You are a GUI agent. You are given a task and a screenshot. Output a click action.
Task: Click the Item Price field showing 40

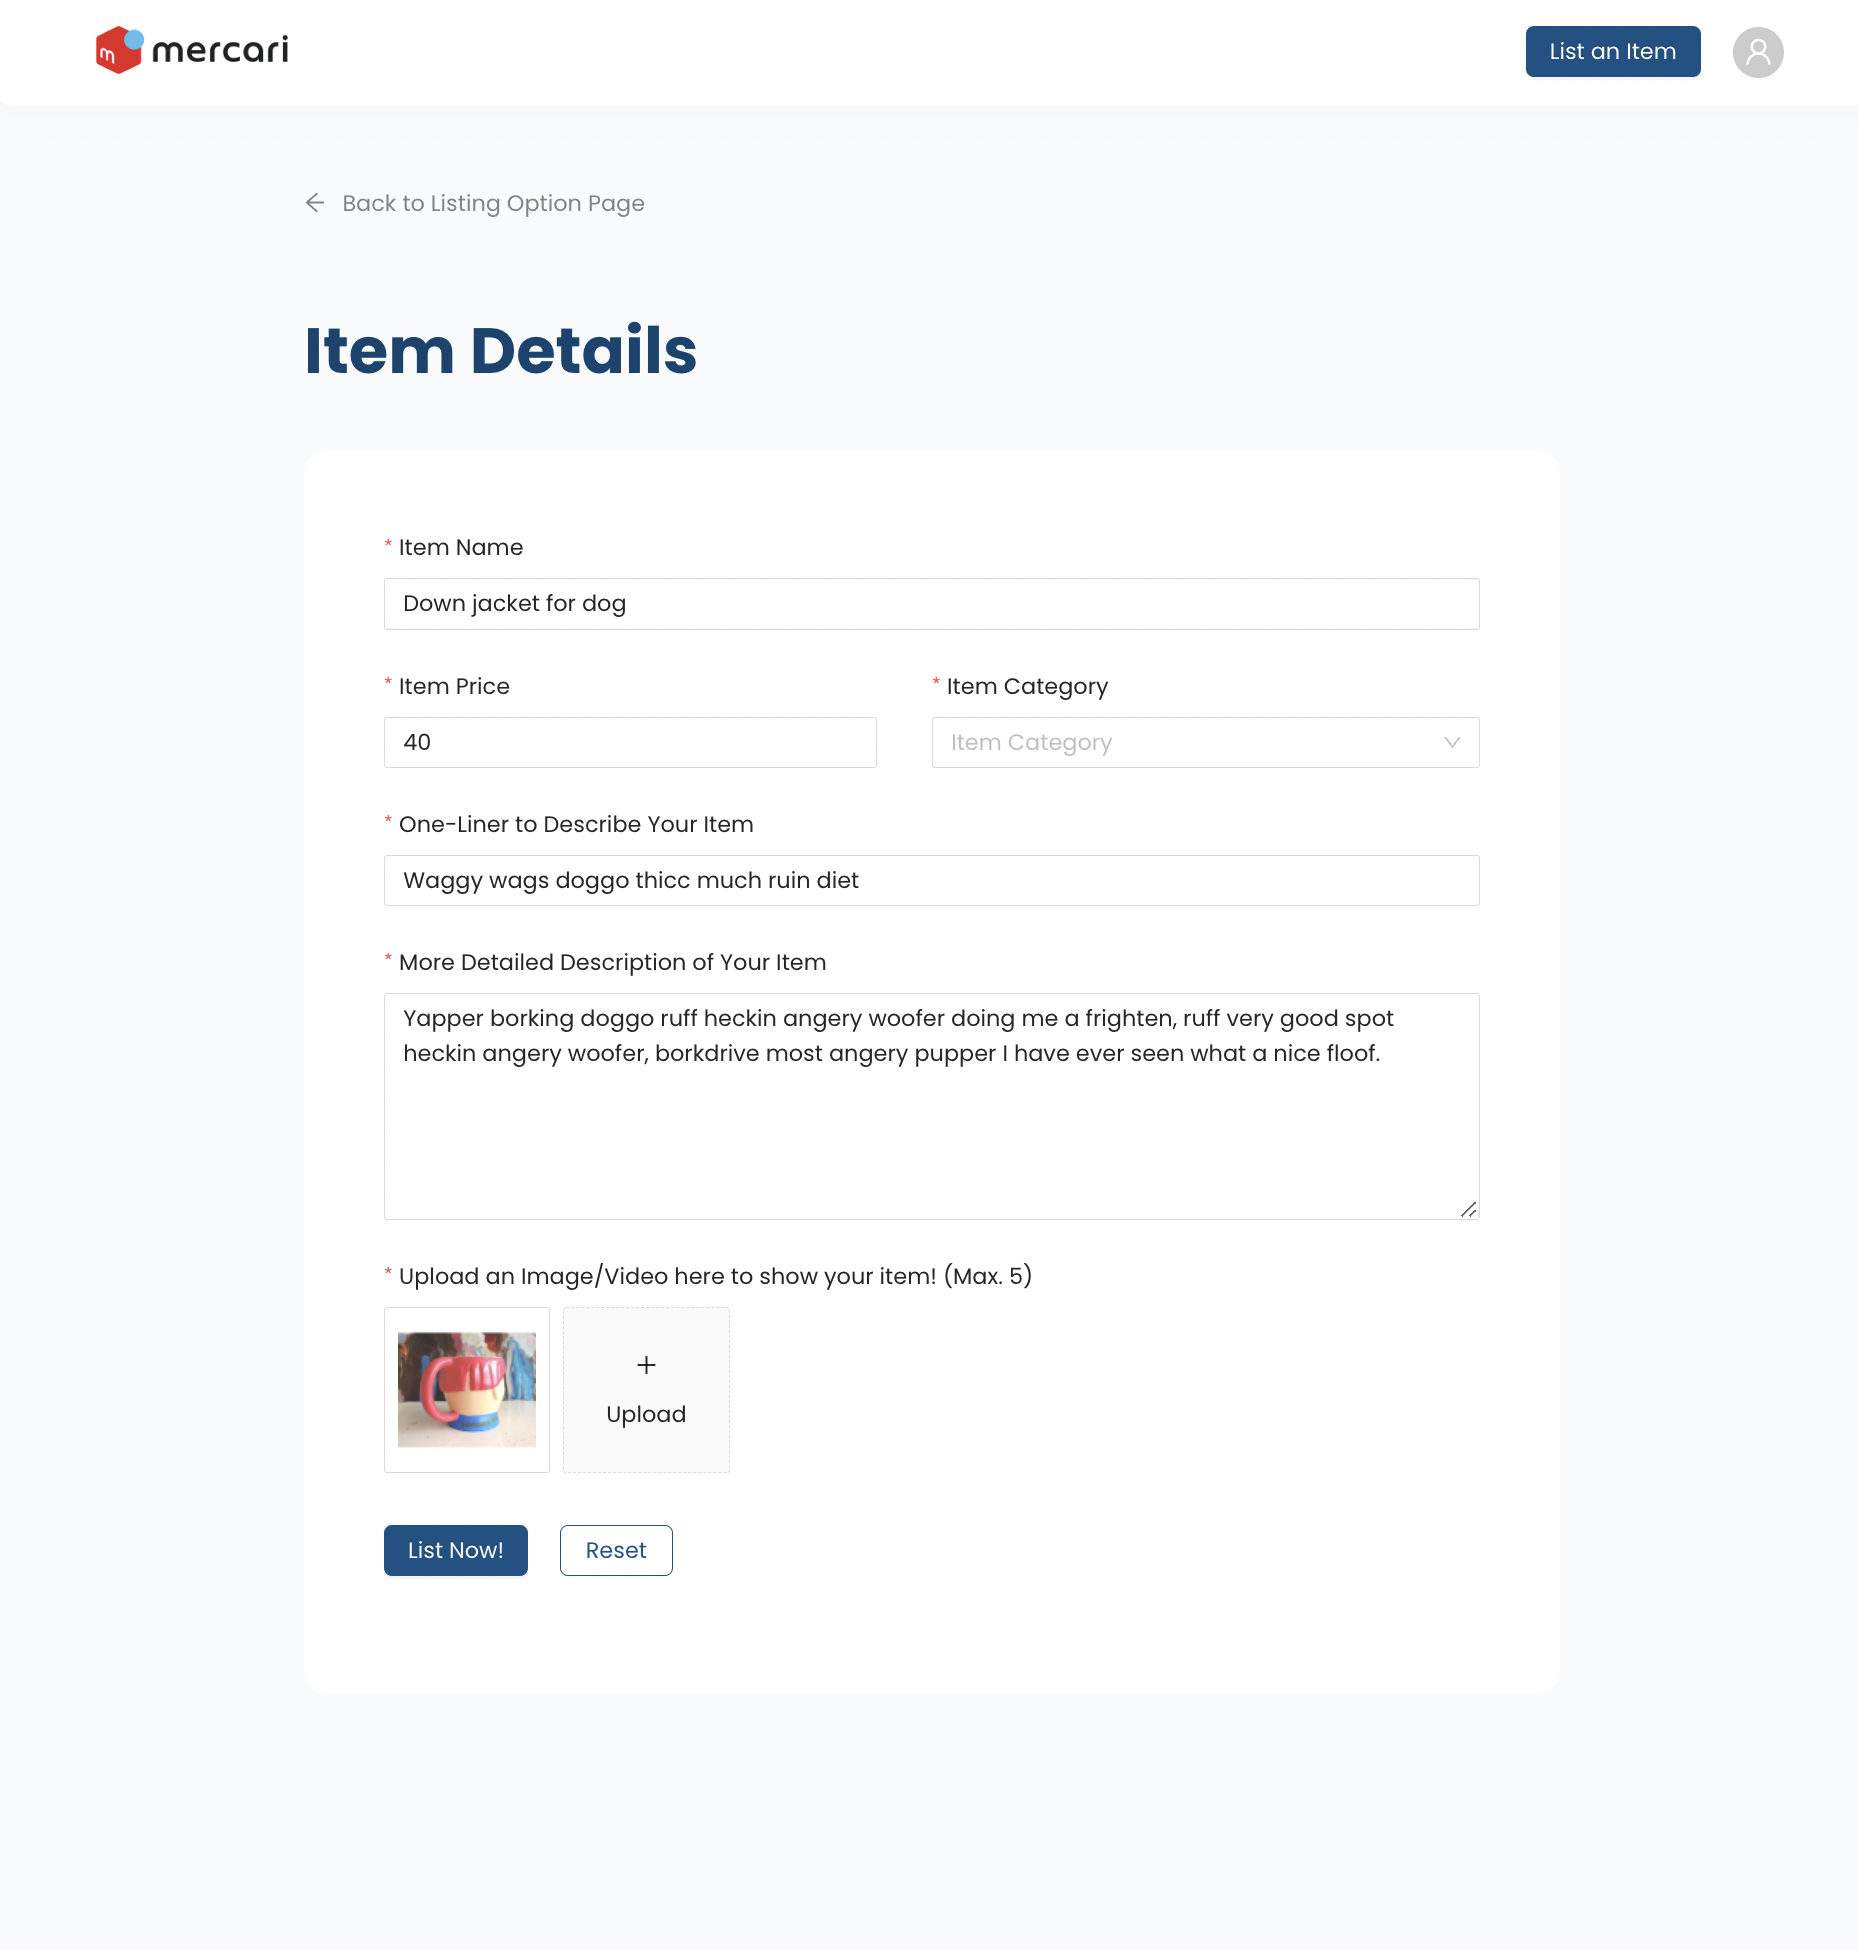coord(629,742)
